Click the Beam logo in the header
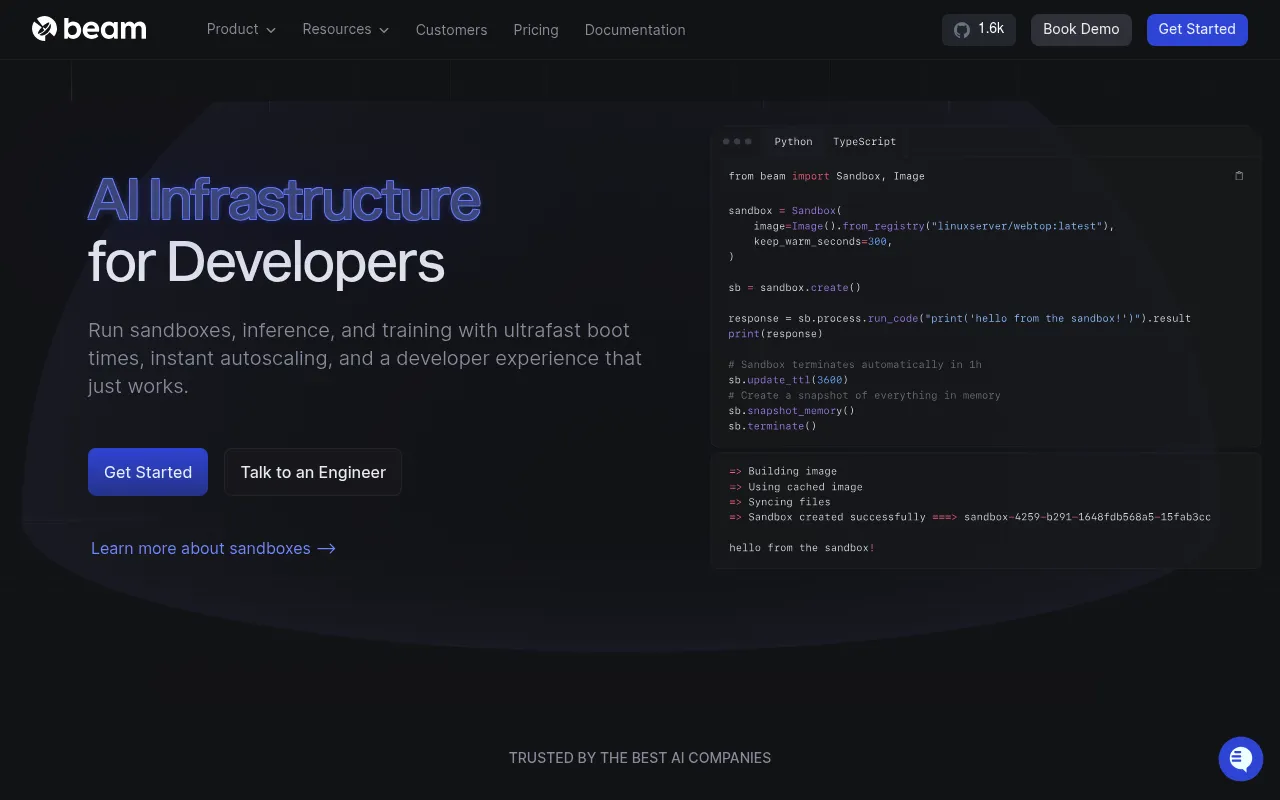 coord(89,29)
